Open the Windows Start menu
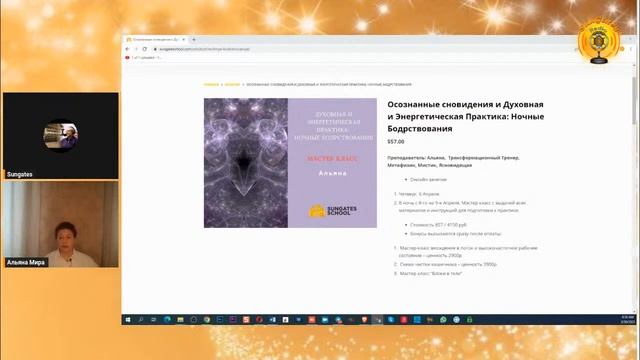 pyautogui.click(x=128, y=320)
